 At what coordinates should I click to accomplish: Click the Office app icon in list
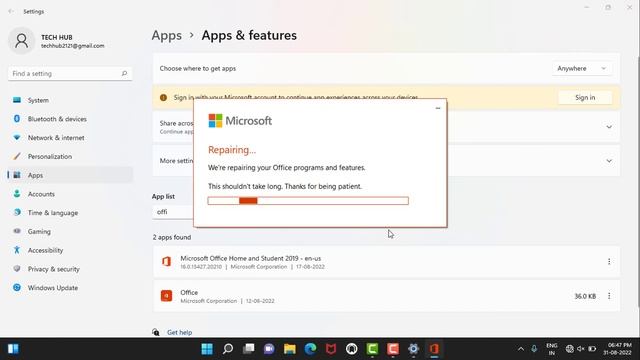[166, 296]
